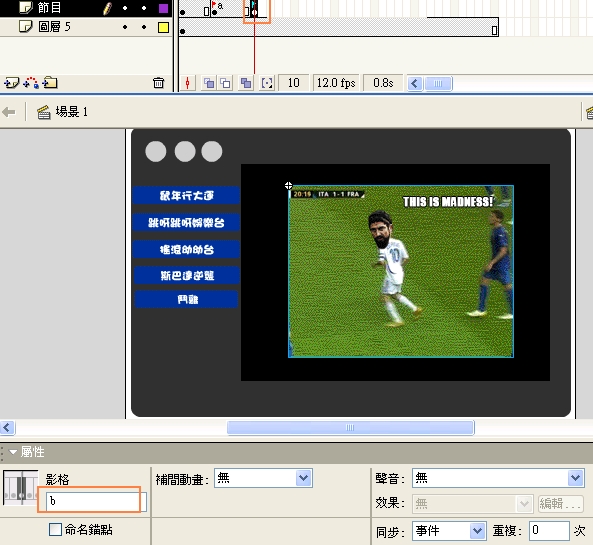The image size is (593, 545).
Task: Enable onion skin outlines
Action: (226, 83)
